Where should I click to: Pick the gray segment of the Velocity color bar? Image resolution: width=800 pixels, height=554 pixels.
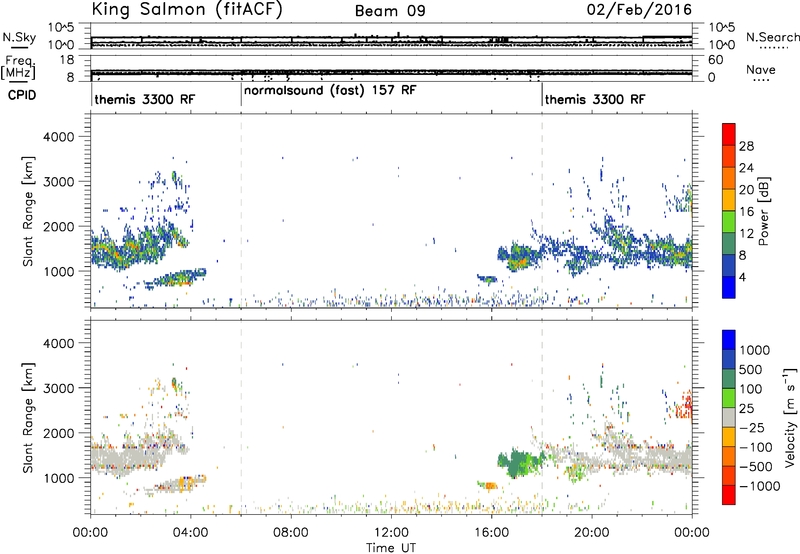729,418
